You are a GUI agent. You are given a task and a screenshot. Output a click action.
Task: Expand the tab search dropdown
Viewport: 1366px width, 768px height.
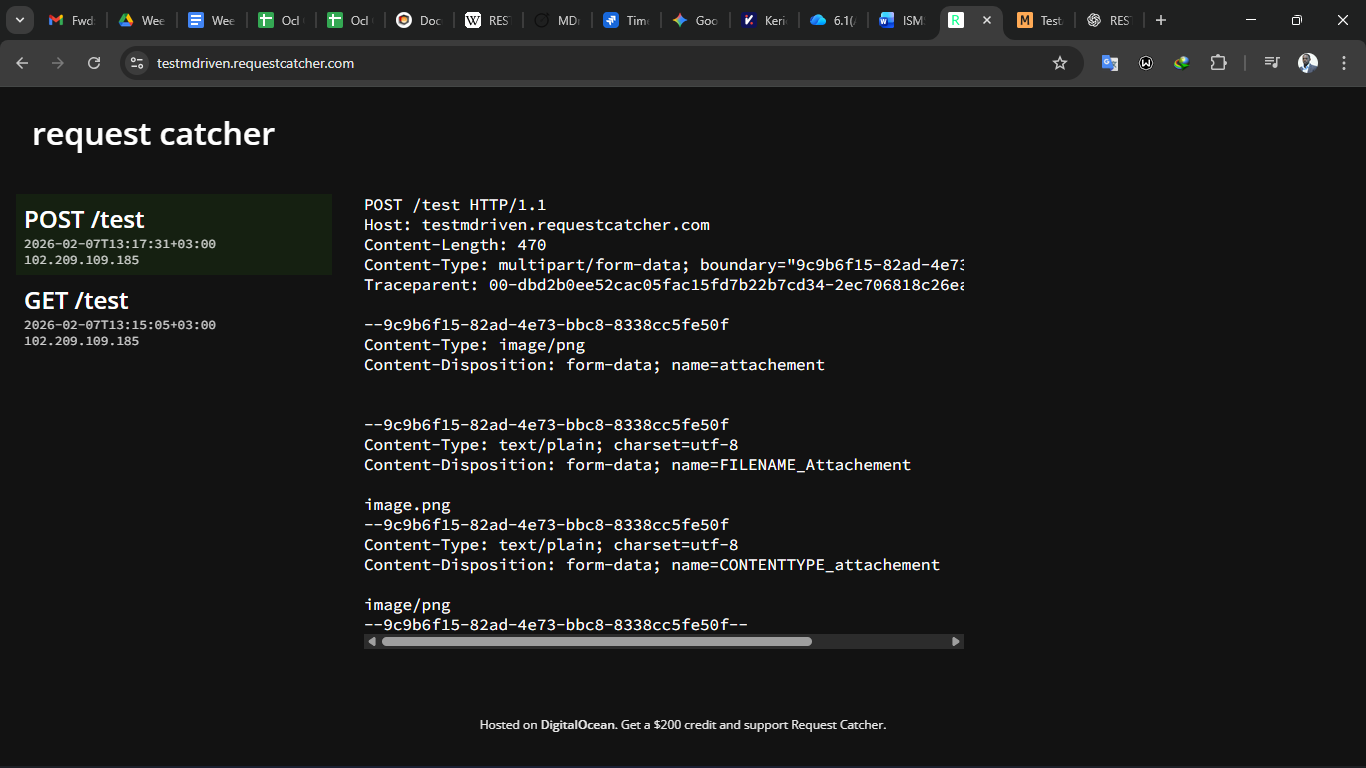19,20
